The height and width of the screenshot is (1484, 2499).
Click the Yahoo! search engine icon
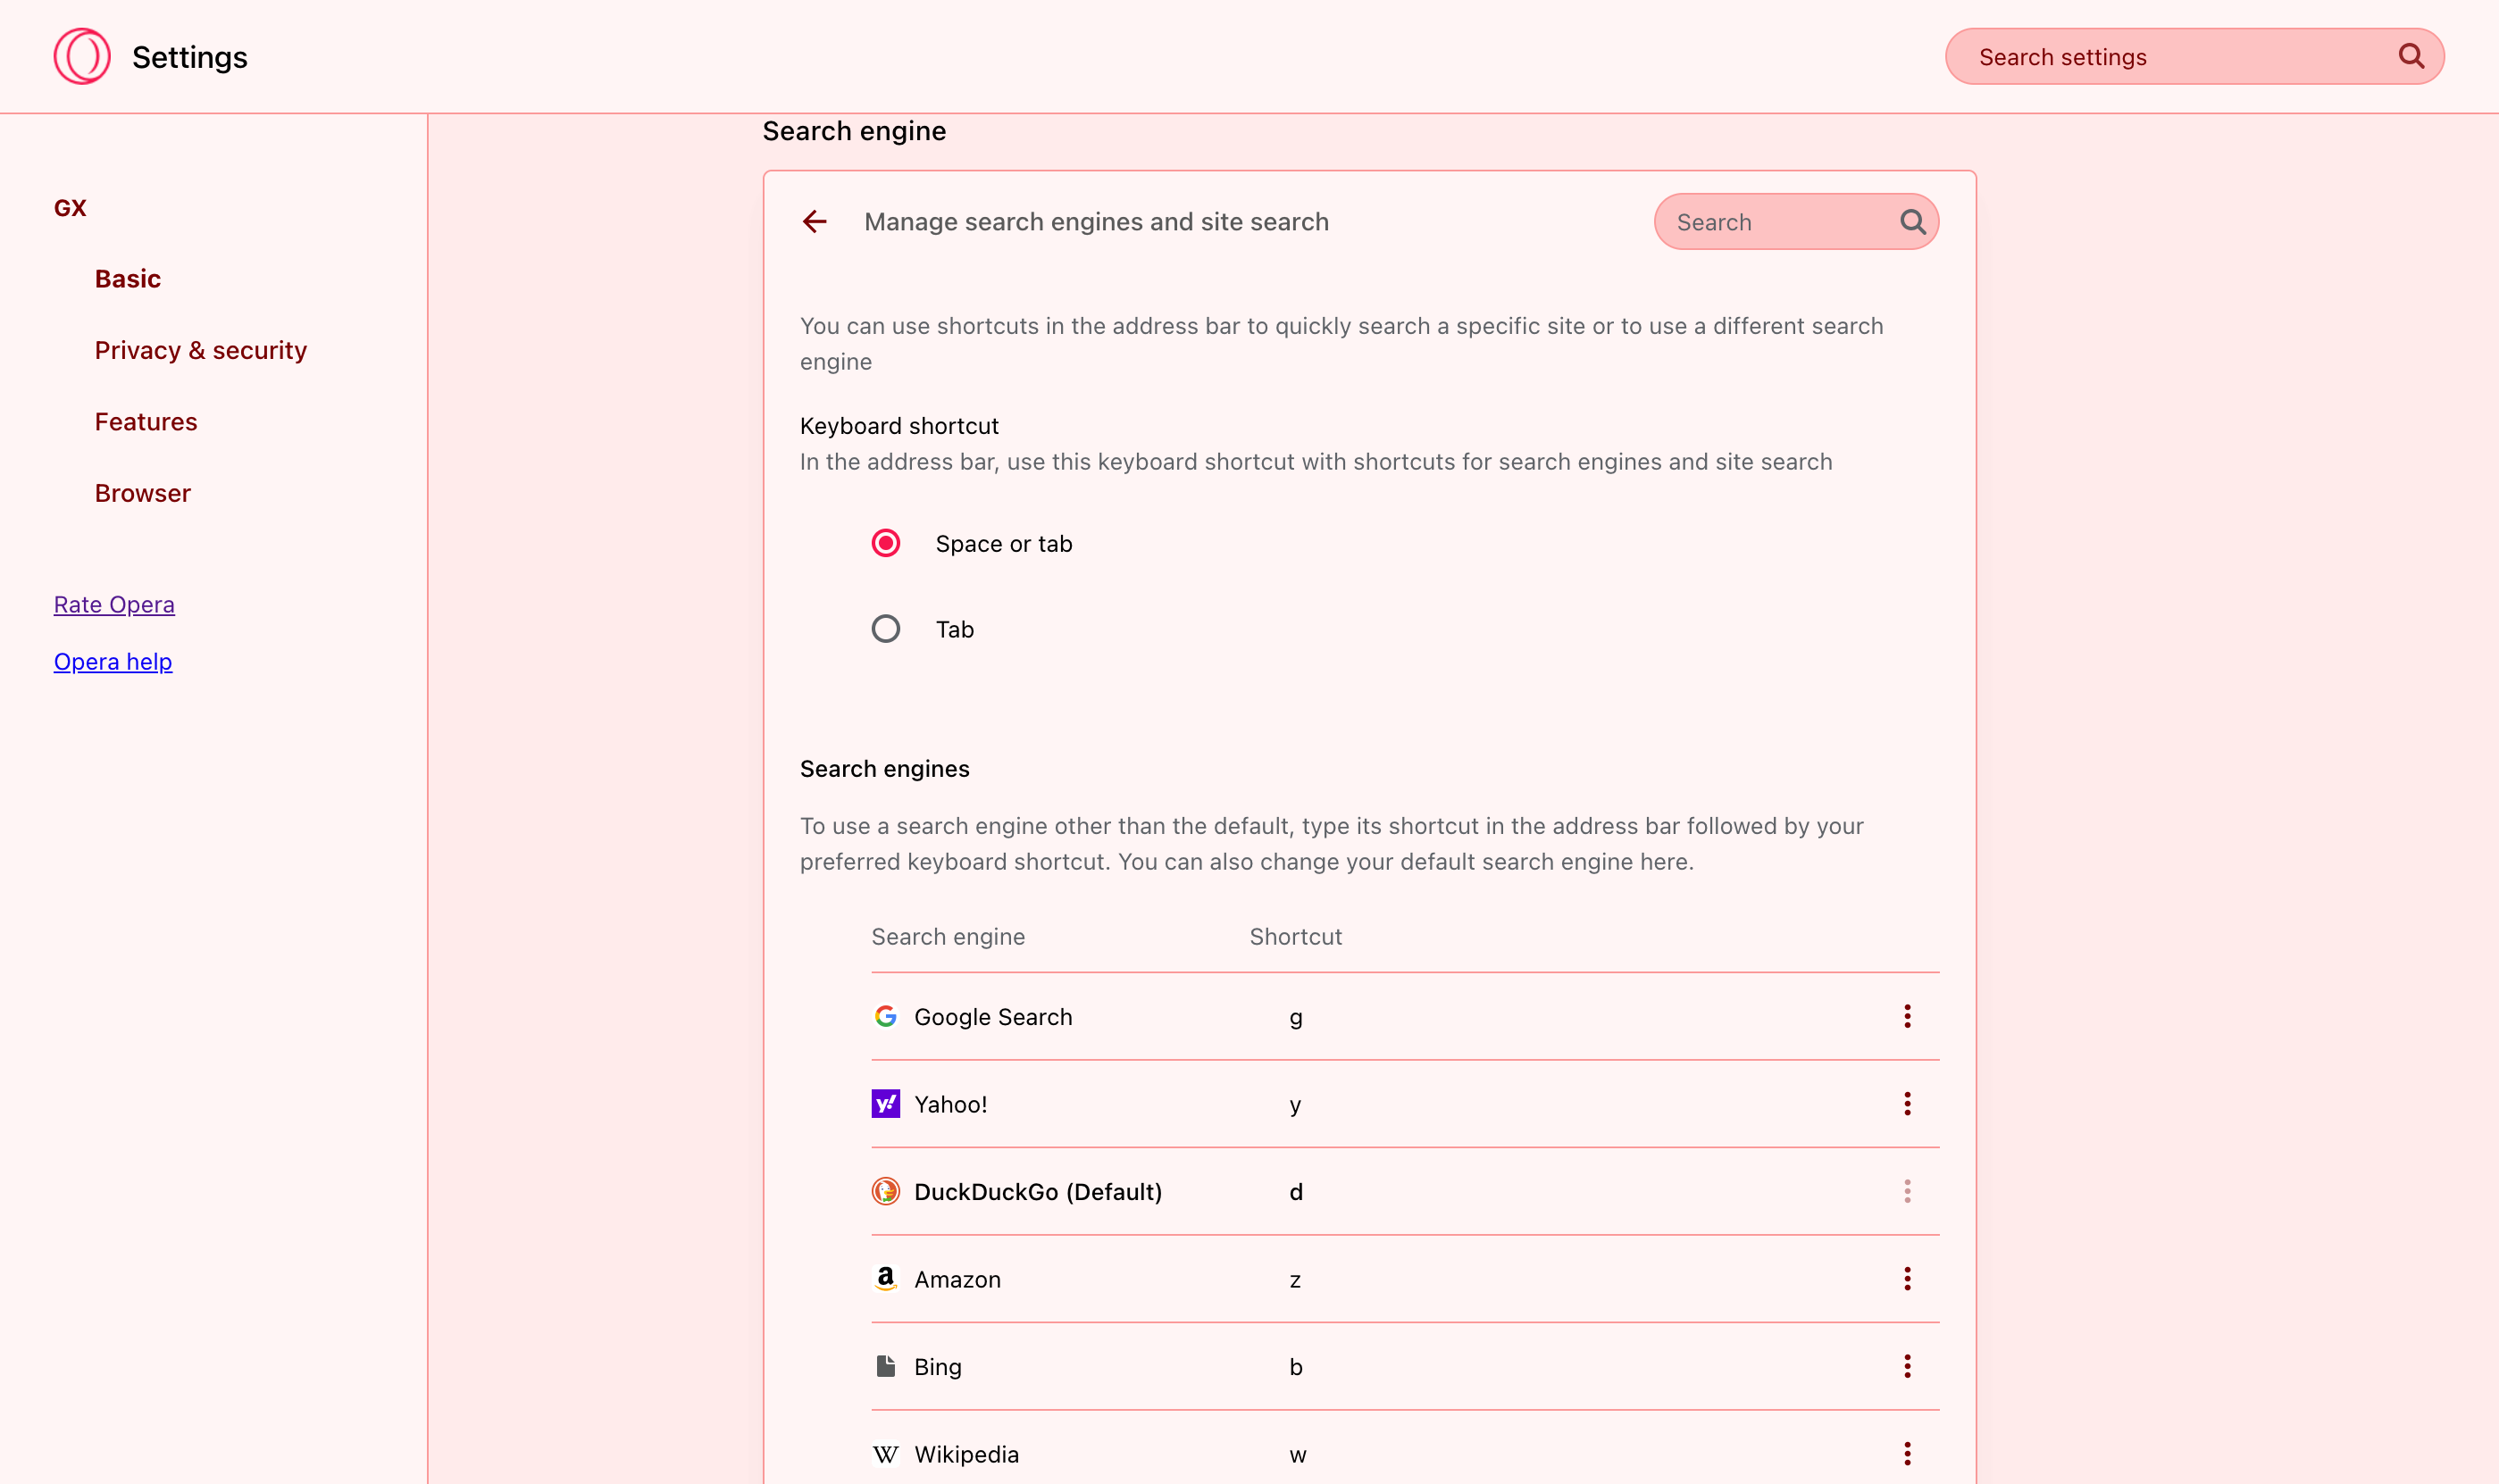pyautogui.click(x=887, y=1103)
